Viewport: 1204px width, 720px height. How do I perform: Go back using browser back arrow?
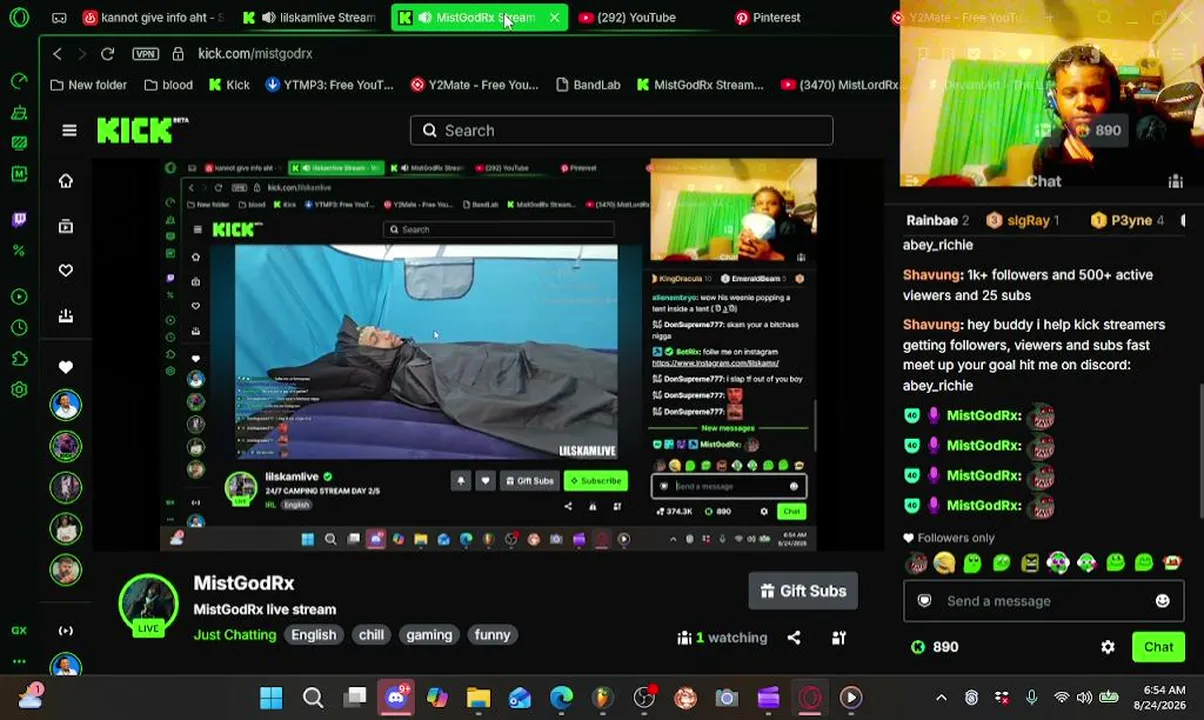57,53
